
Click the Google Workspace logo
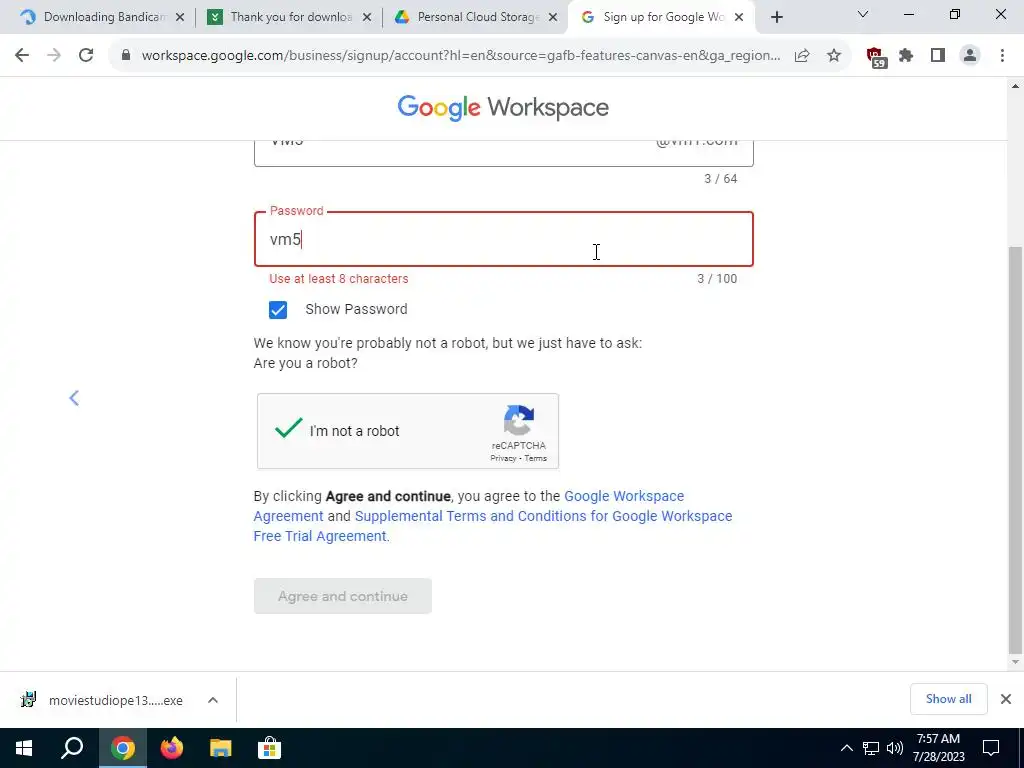click(503, 107)
